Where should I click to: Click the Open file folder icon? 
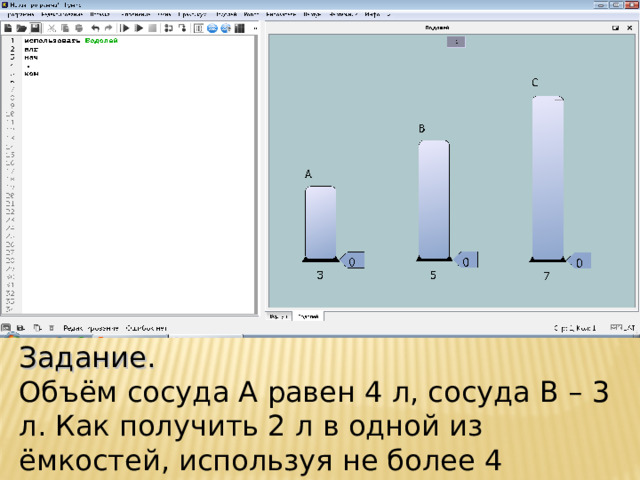21,28
